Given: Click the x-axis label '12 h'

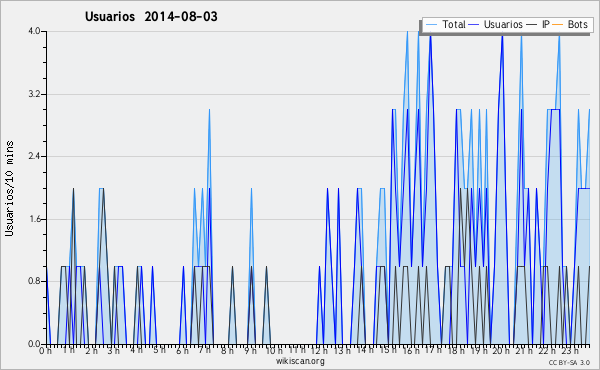Looking at the screenshot, I should pos(319,351).
